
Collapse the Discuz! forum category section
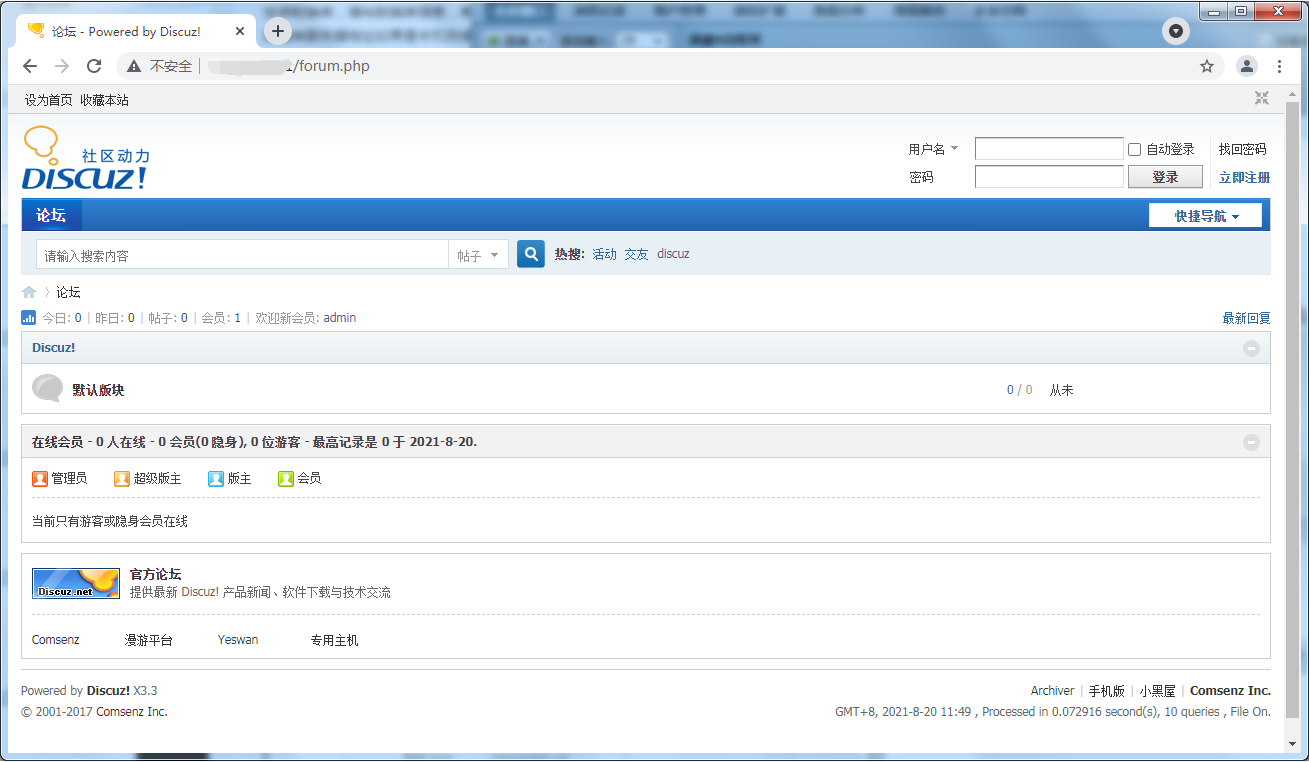pyautogui.click(x=1251, y=348)
